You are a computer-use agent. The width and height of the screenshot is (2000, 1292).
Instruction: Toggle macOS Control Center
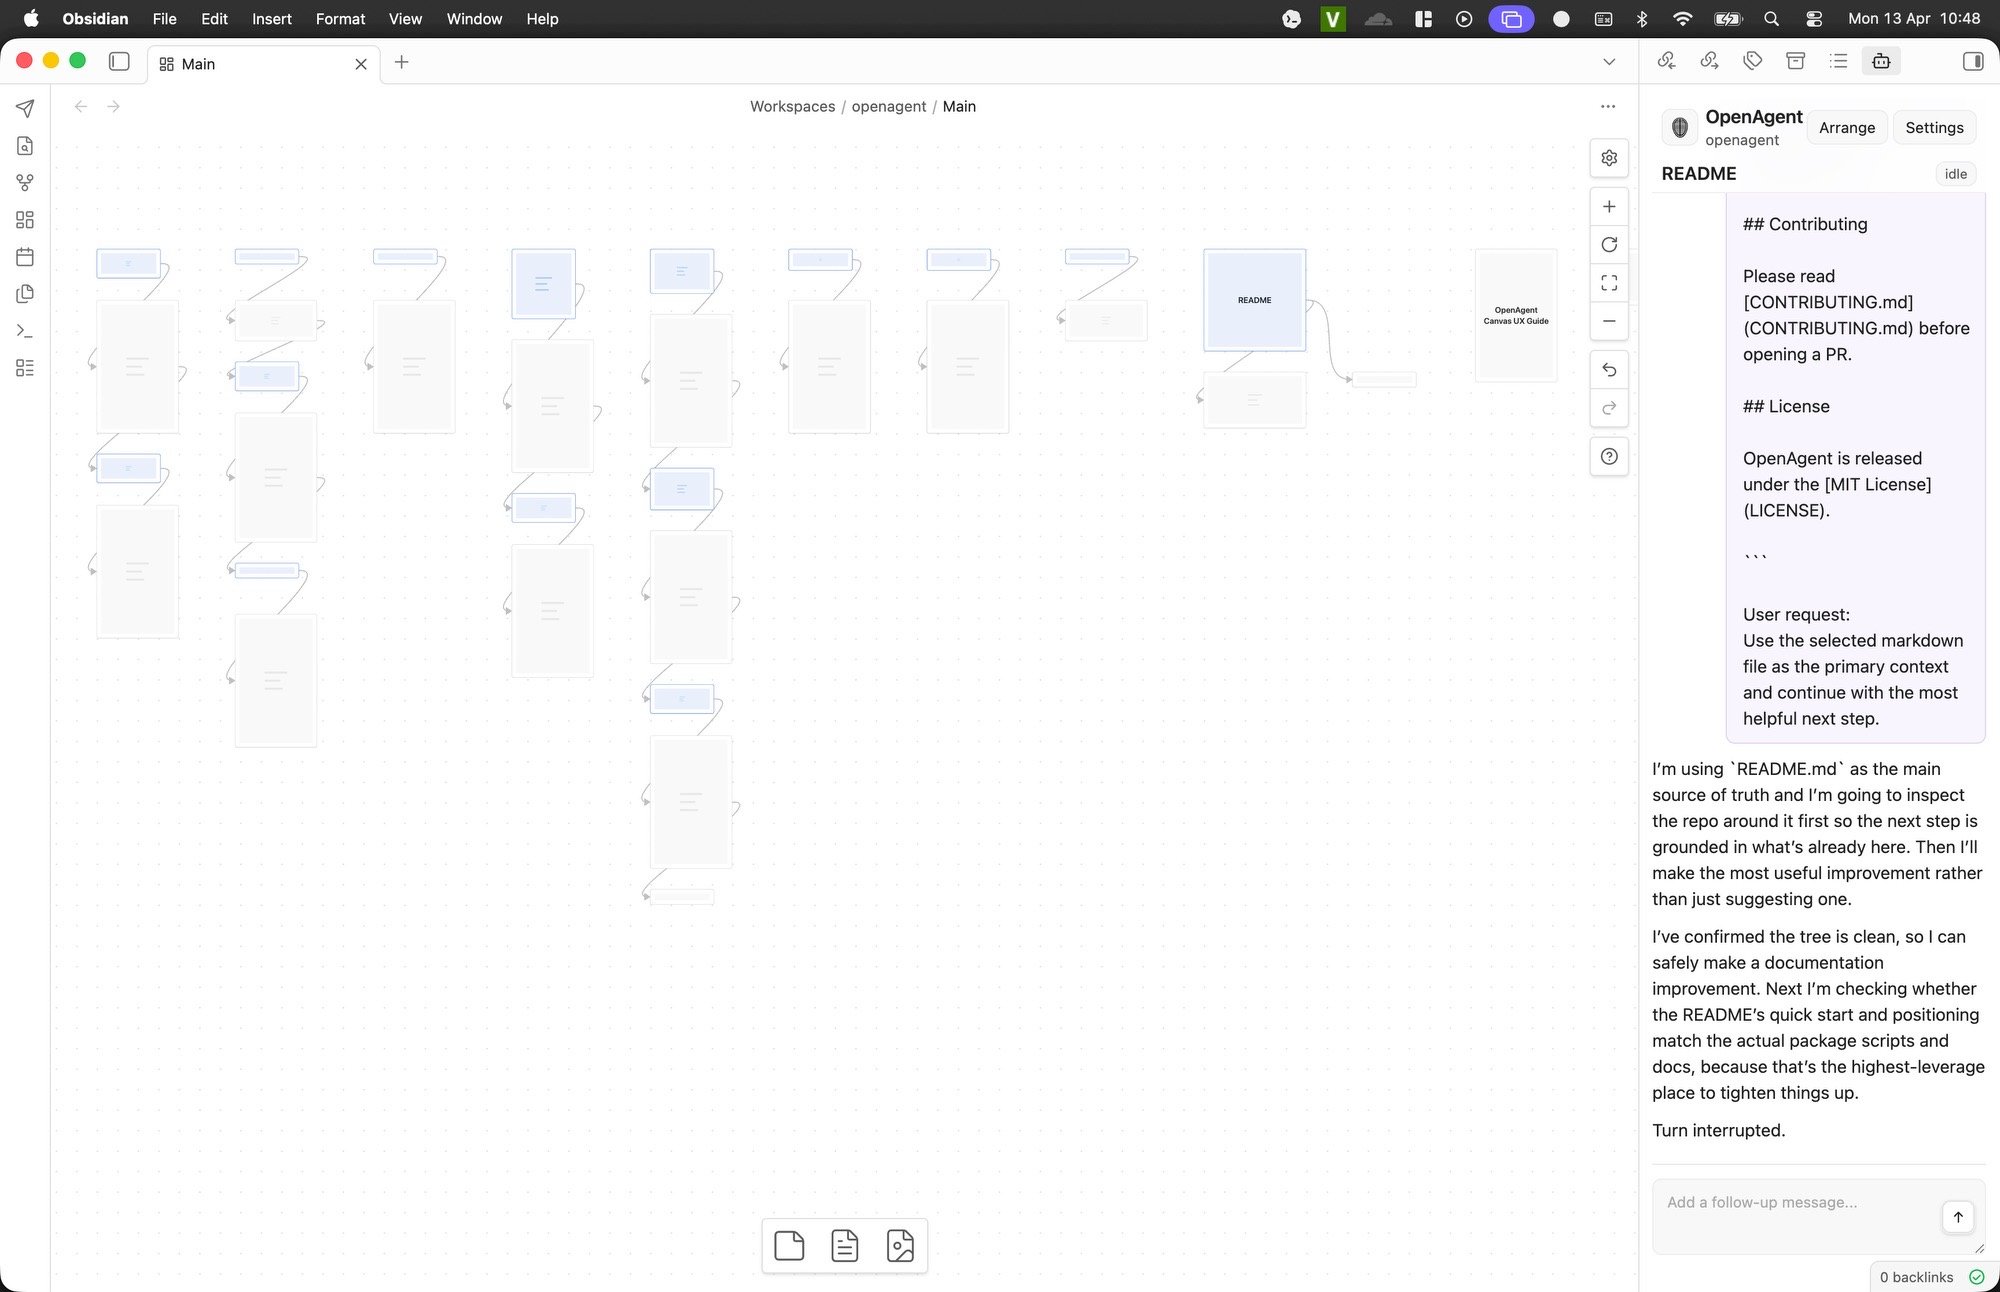(1814, 19)
